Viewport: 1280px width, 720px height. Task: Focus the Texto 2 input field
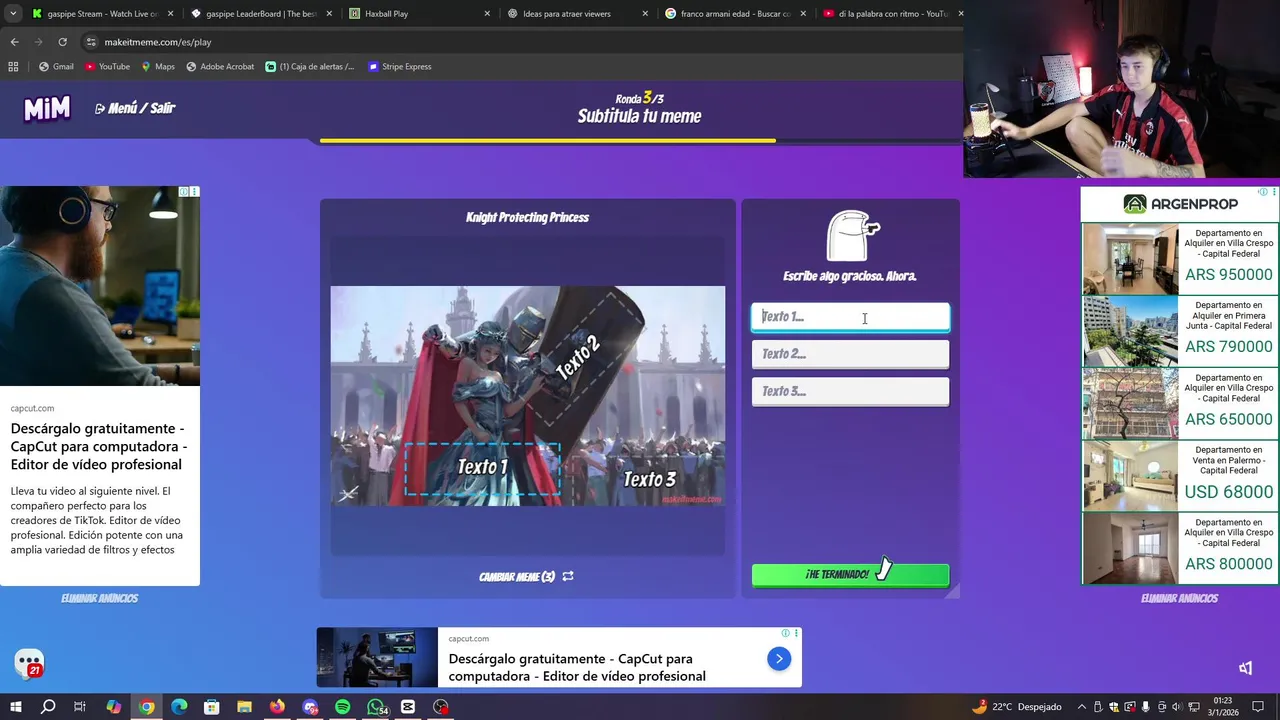pyautogui.click(x=850, y=354)
